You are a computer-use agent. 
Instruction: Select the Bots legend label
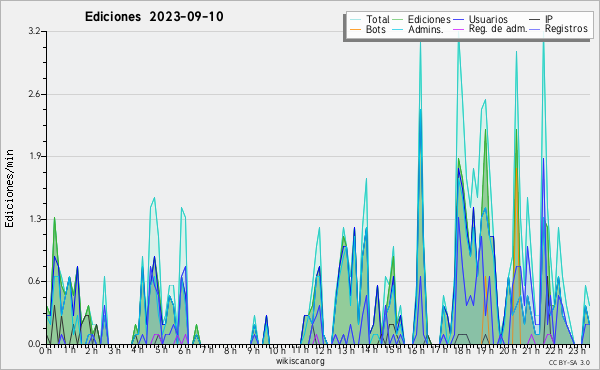[x=376, y=29]
